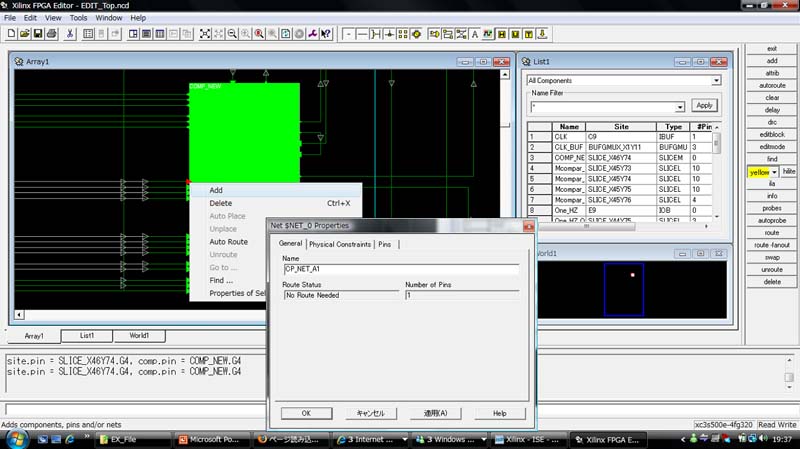Click the Name field containing CP_NET_A1
This screenshot has height=449, width=800.
(x=402, y=269)
